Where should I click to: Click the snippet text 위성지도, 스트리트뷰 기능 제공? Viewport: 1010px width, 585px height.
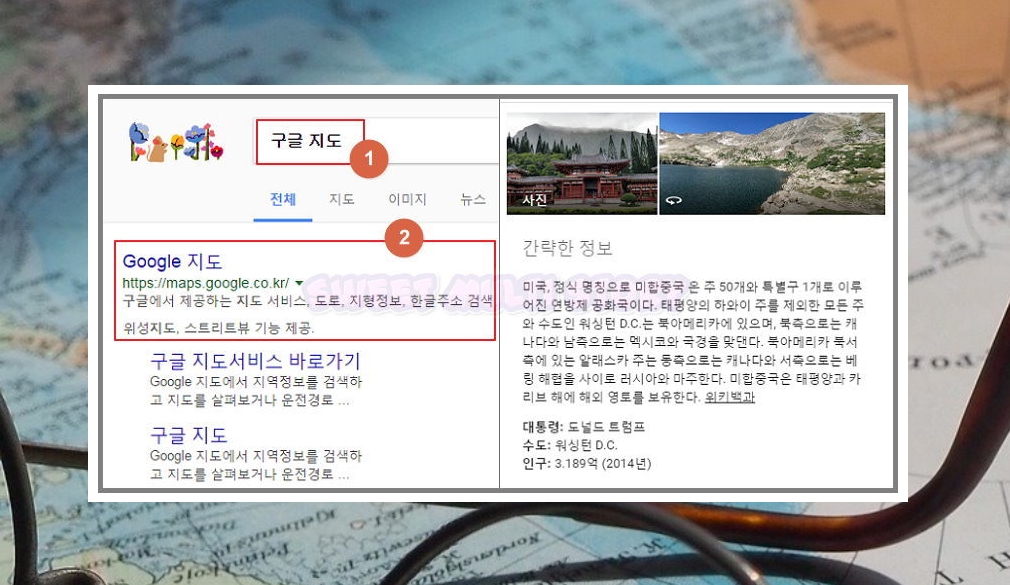pos(219,328)
